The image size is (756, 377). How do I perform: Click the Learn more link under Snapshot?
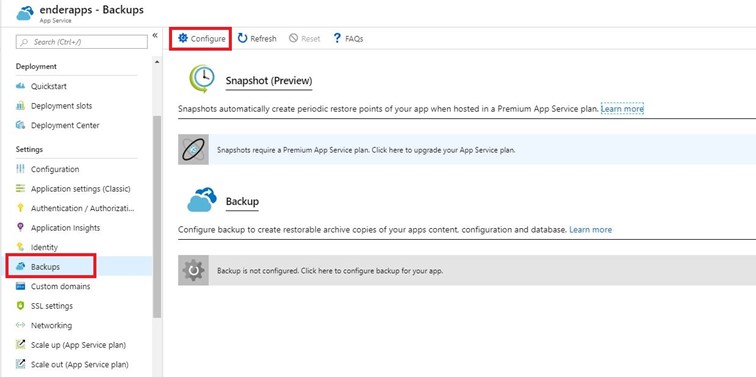click(x=622, y=109)
